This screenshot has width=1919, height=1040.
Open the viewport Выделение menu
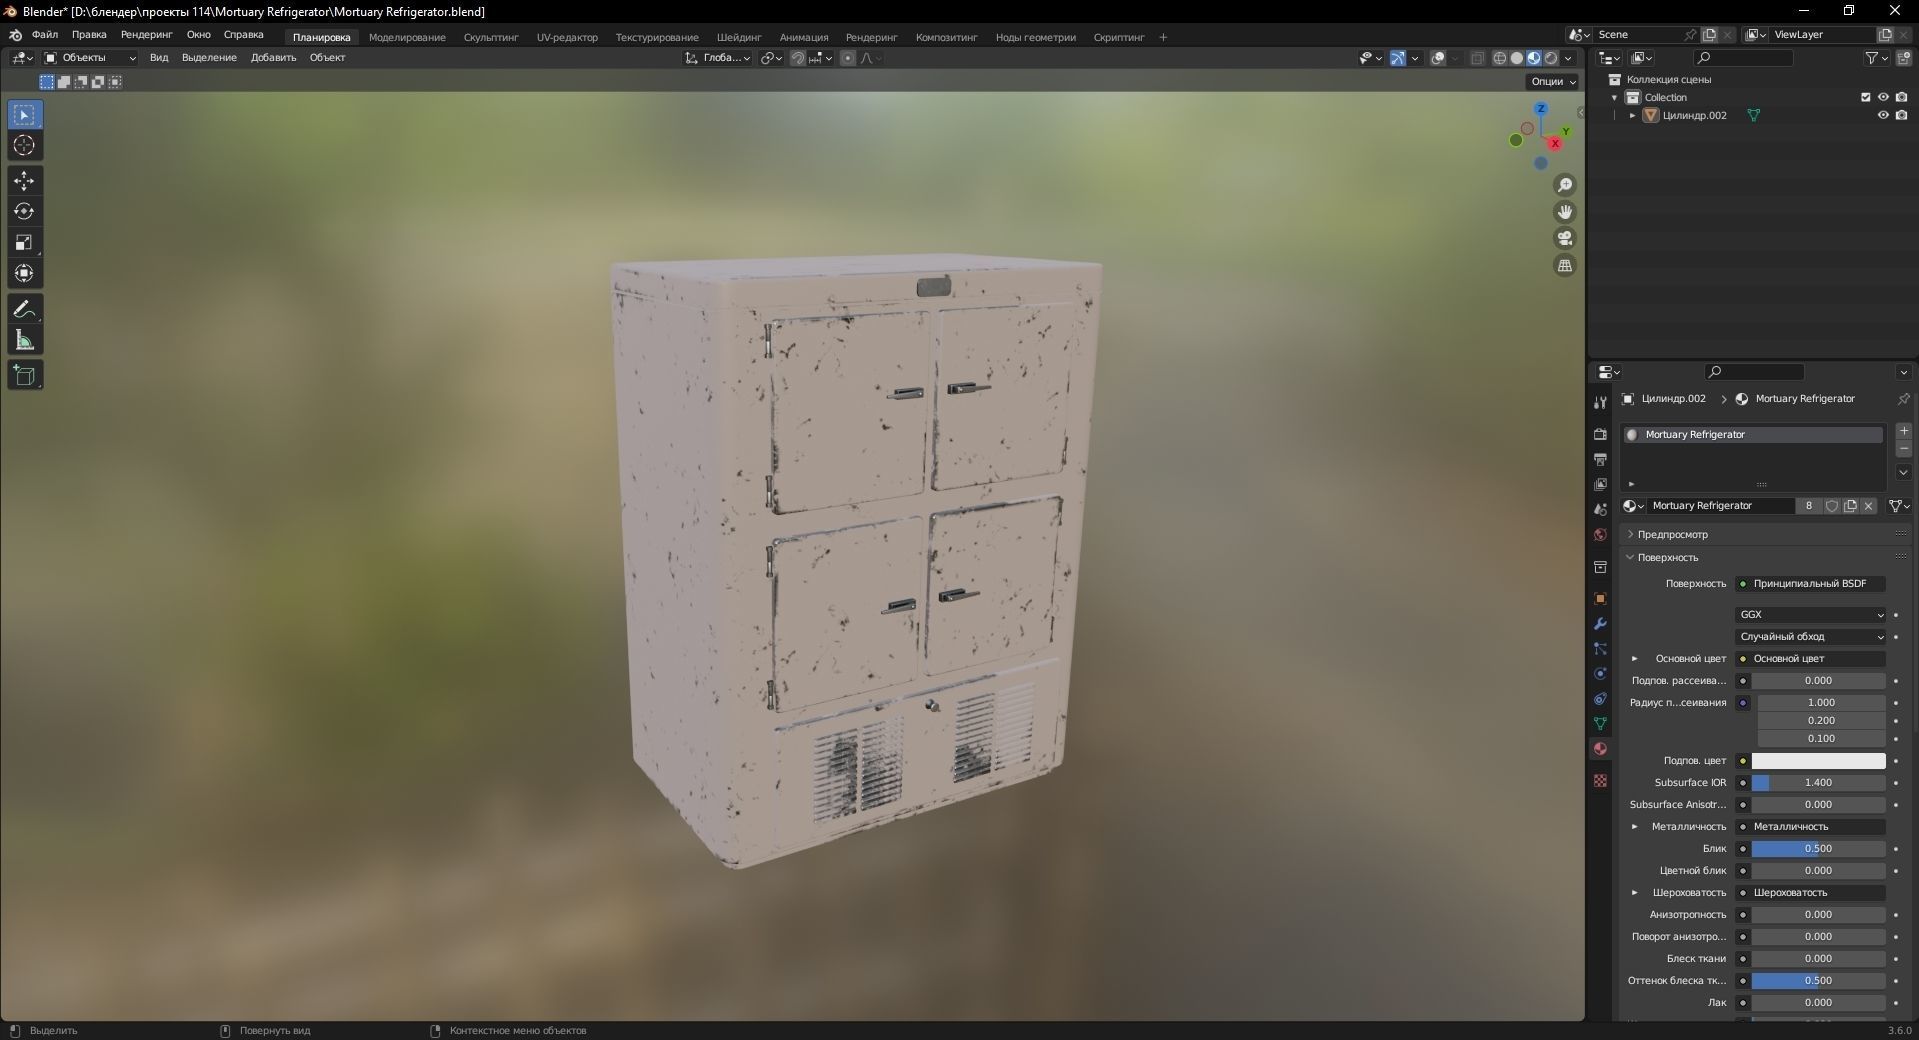point(209,58)
